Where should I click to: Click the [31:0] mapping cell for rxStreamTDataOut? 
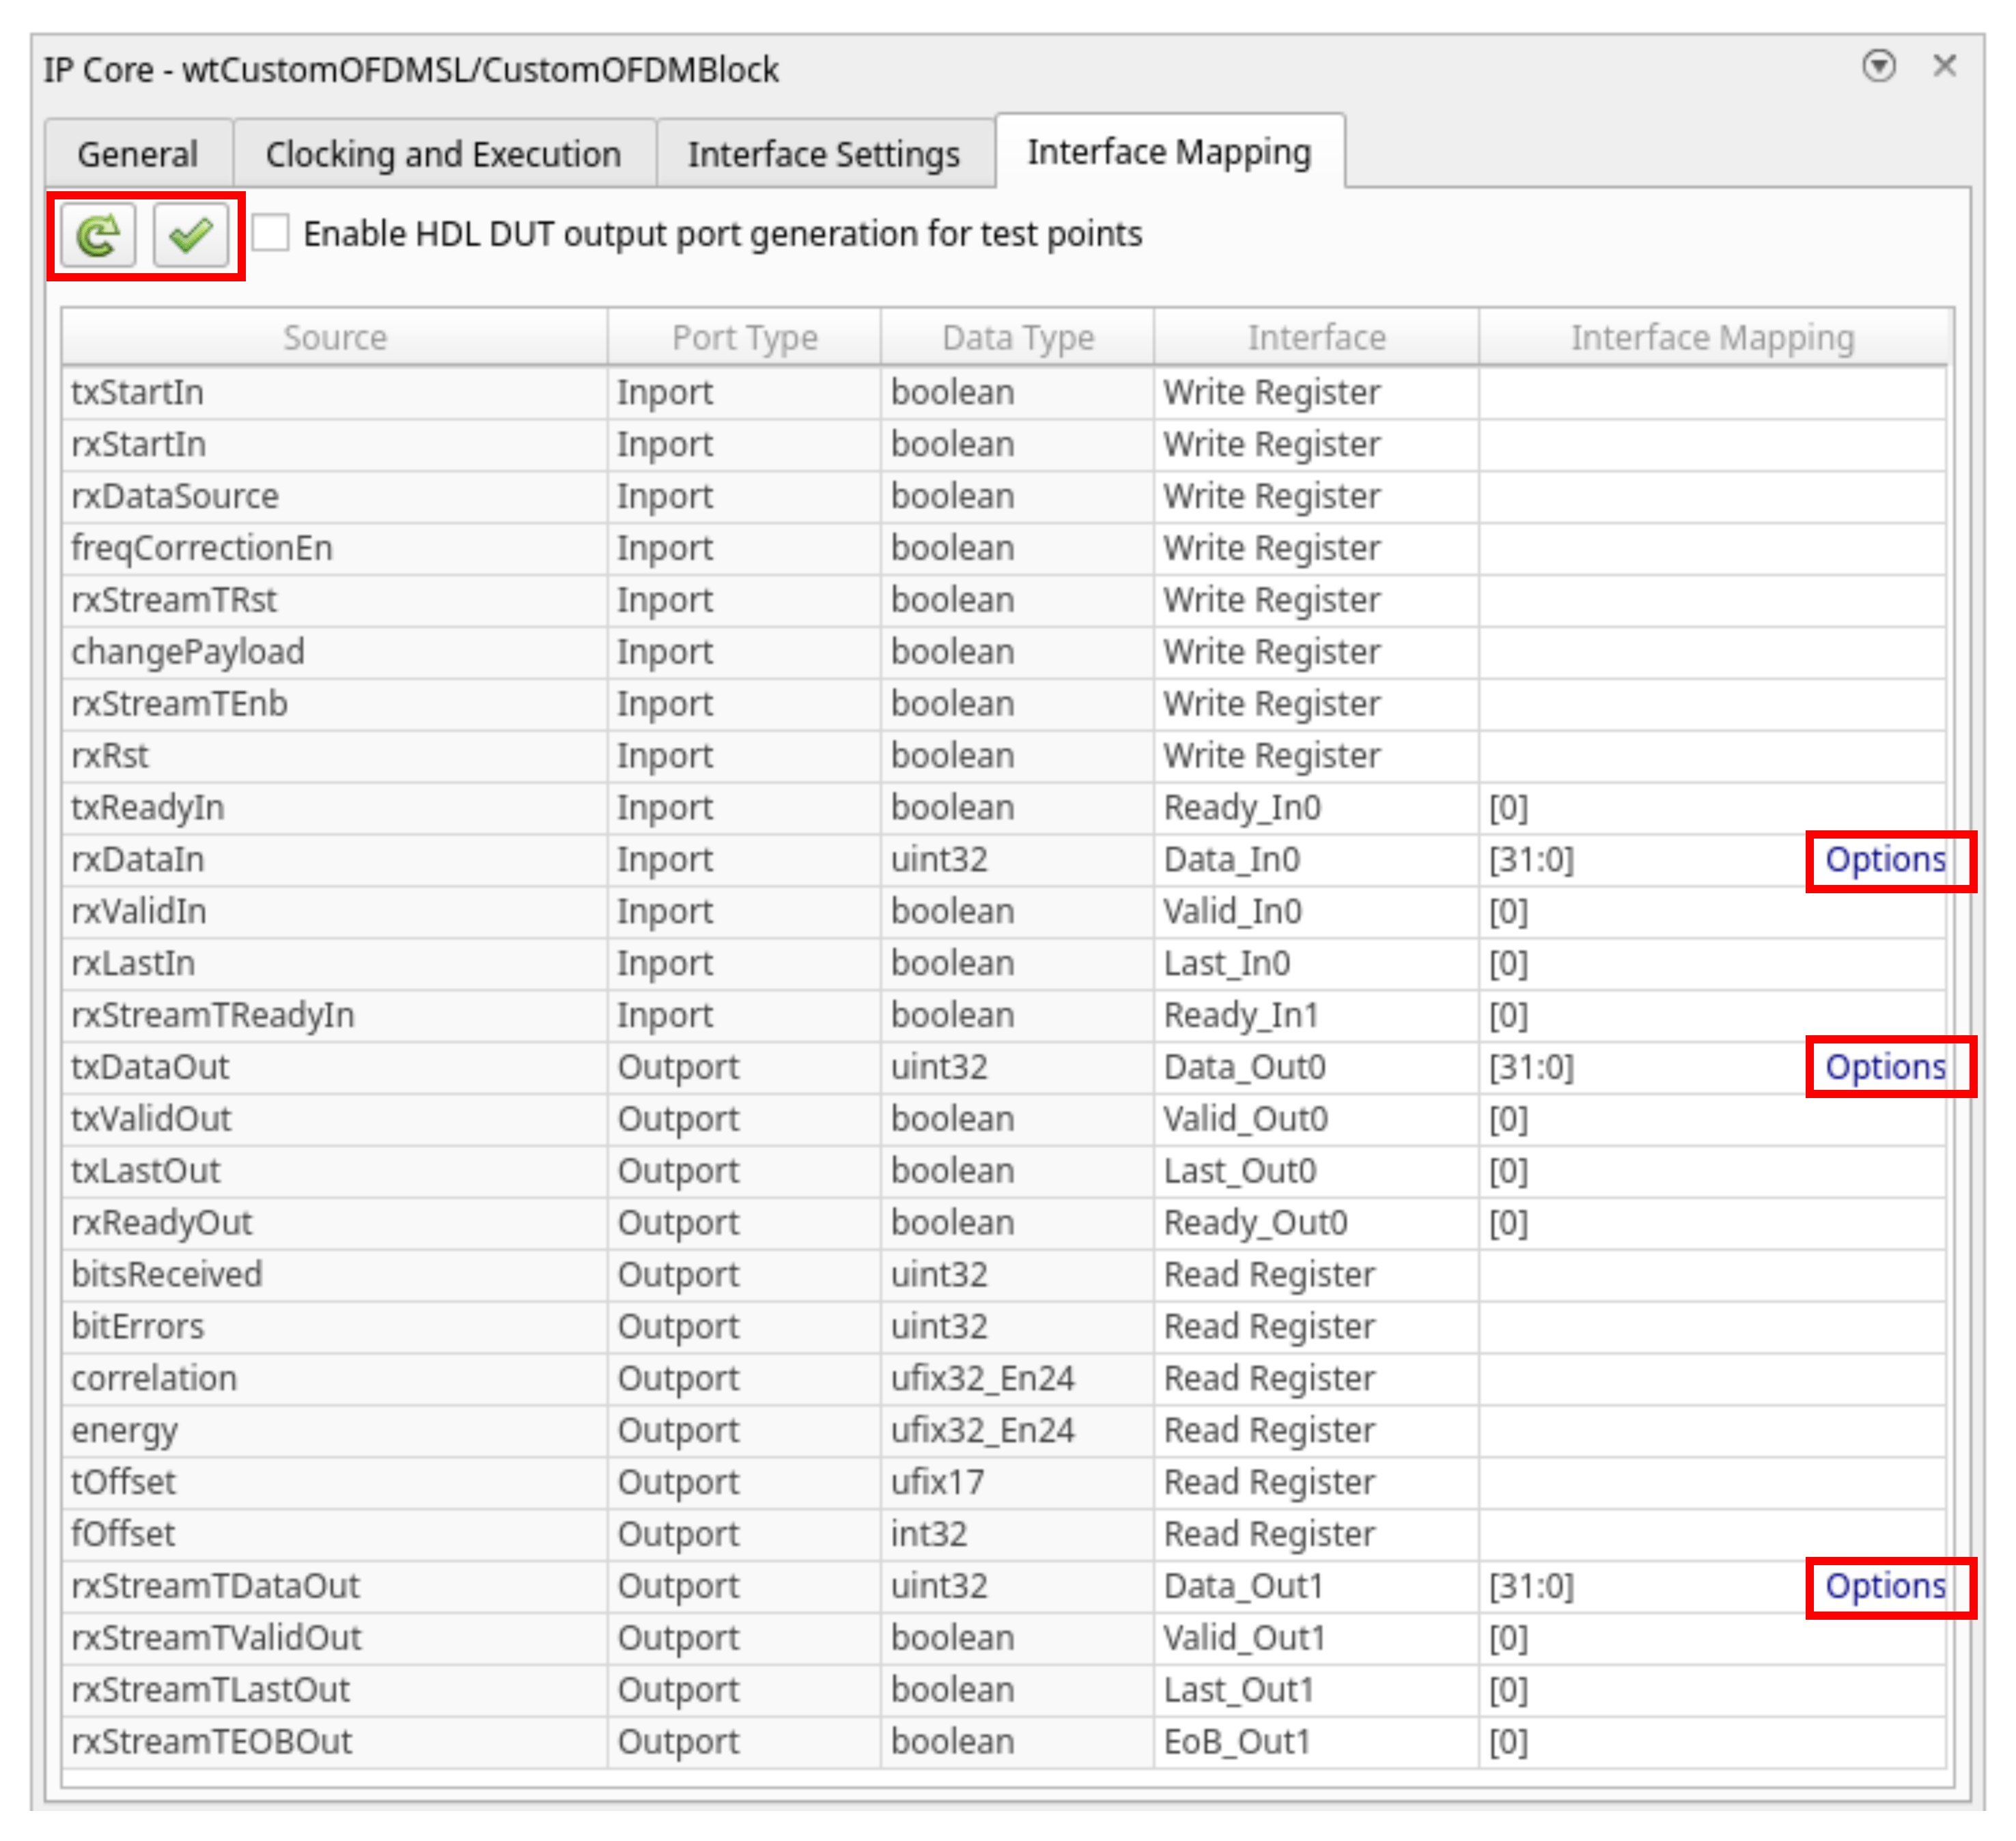[x=1531, y=1585]
